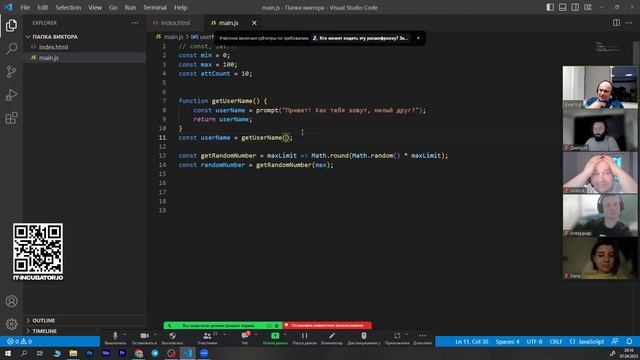This screenshot has width=640, height=360.
Task: Click Ln 11, Col 30 cursor position
Action: 471,341
